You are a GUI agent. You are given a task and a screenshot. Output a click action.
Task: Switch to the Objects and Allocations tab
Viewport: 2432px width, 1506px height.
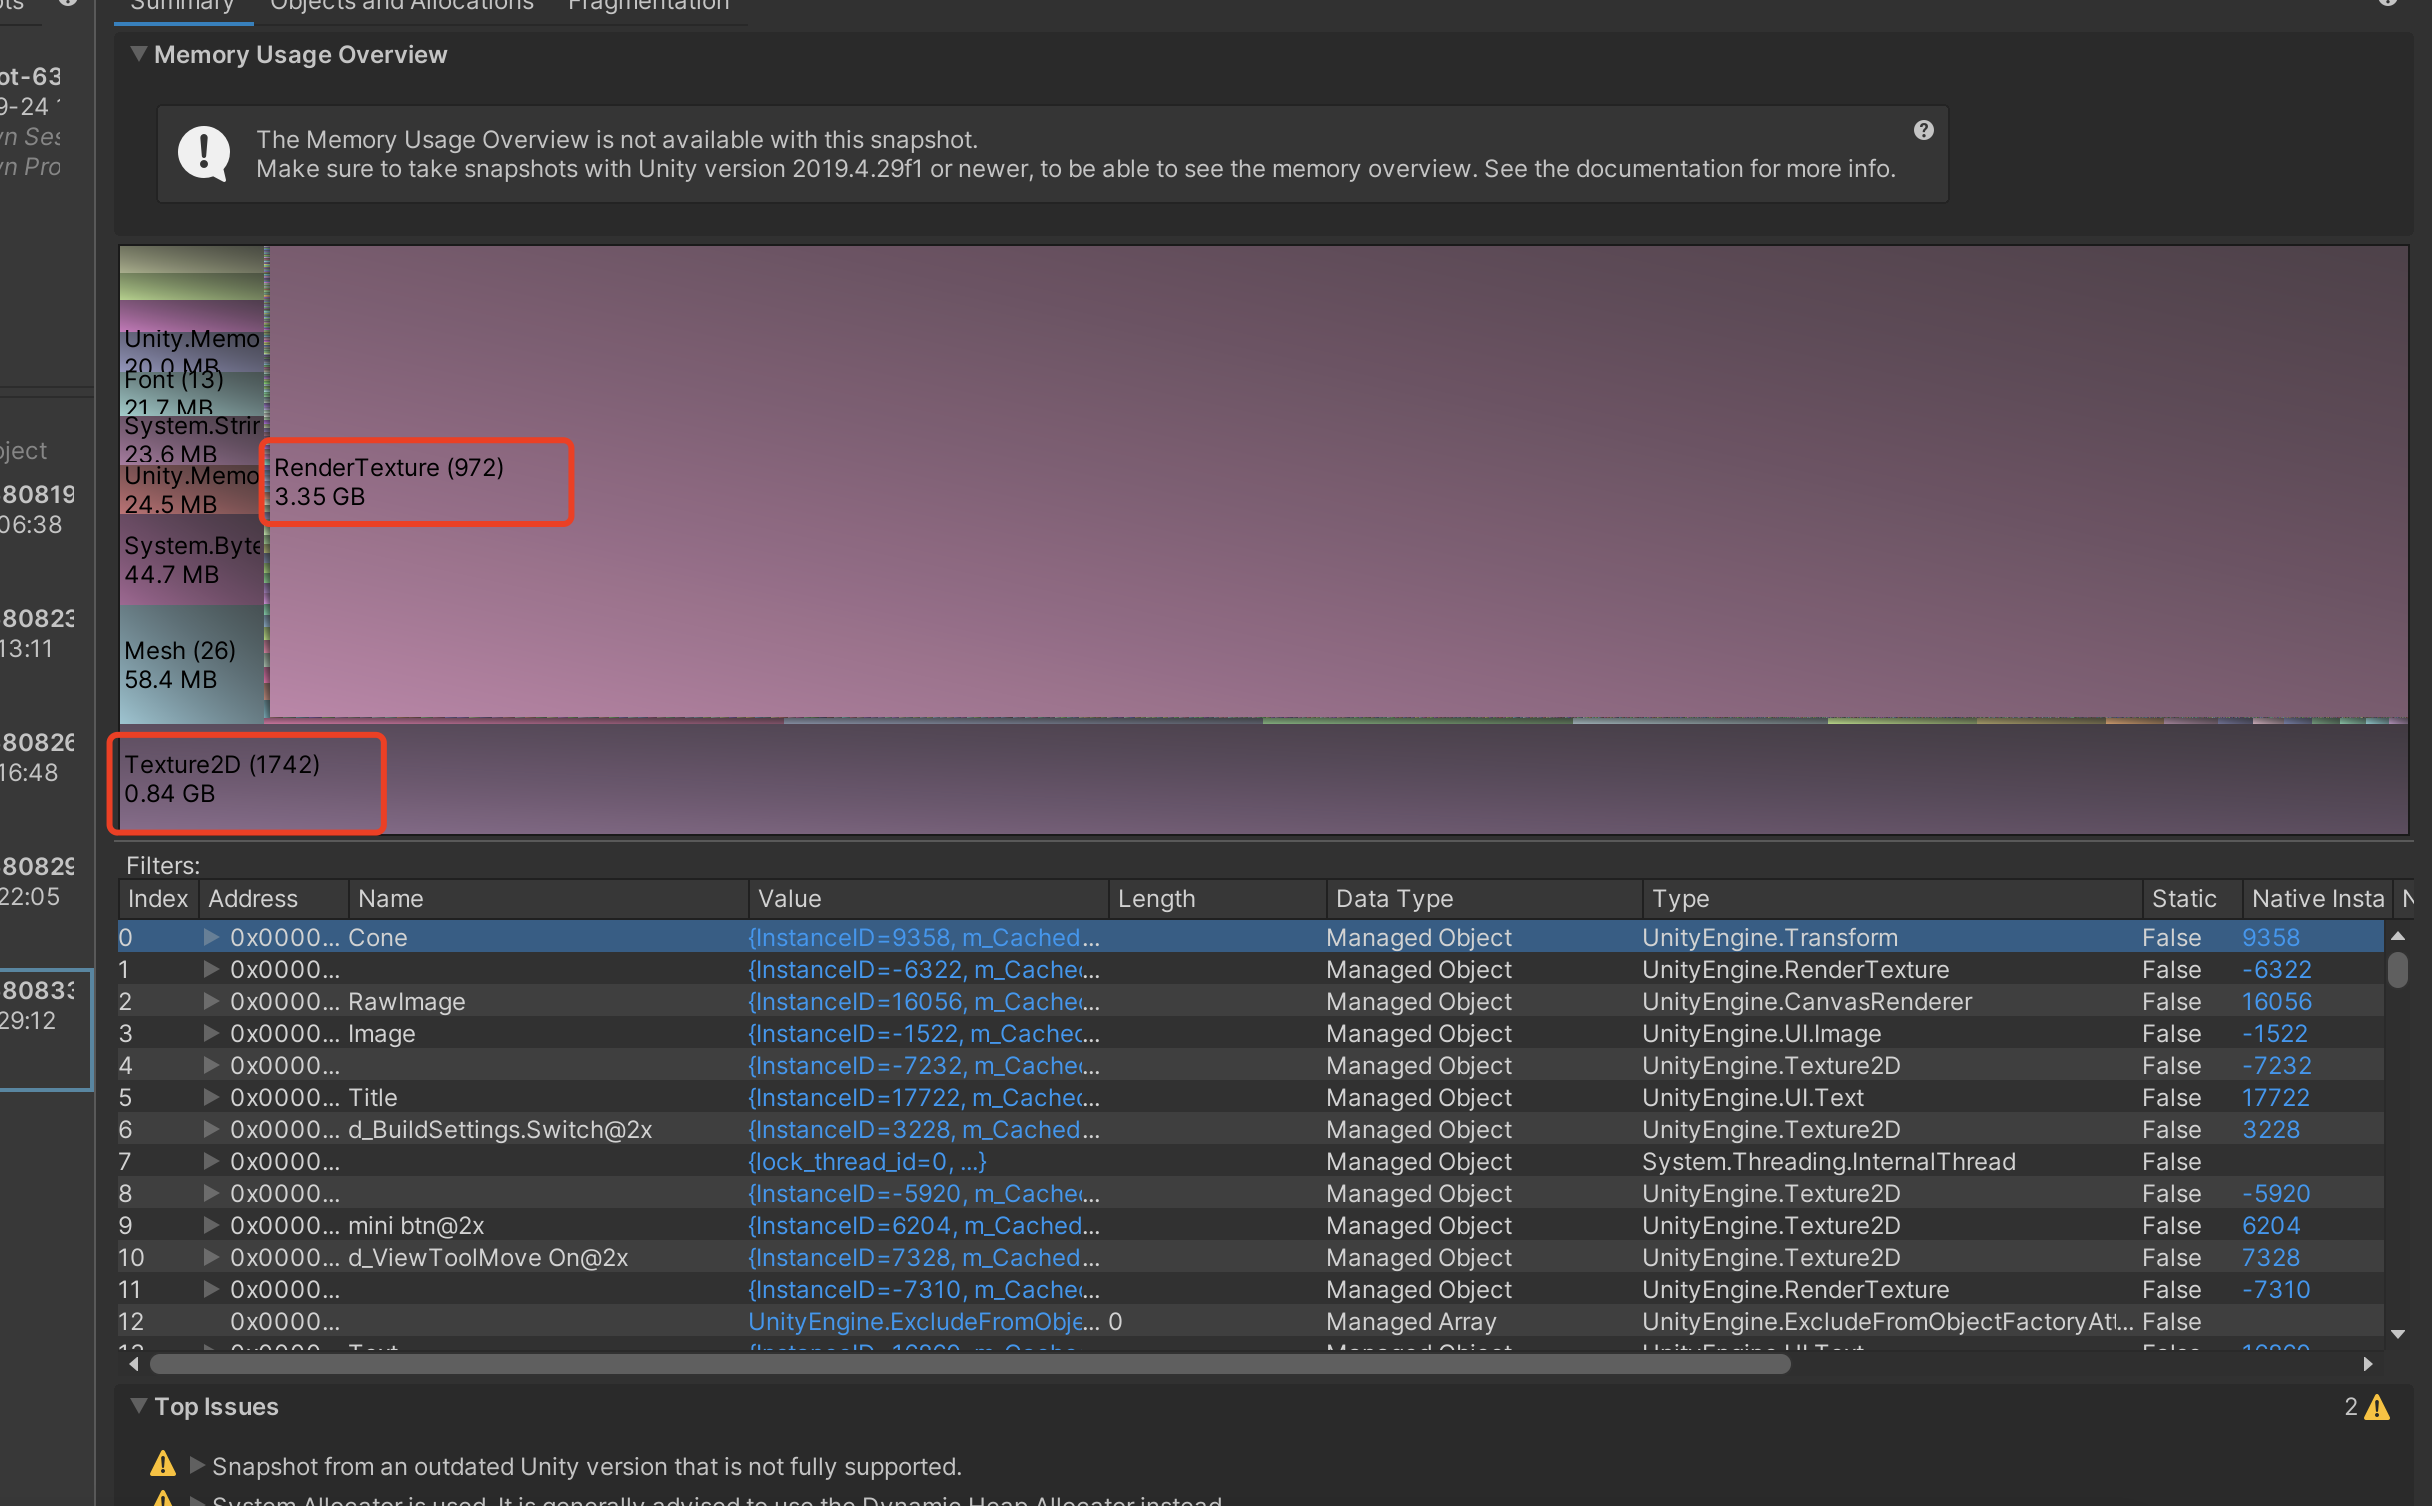[401, 6]
